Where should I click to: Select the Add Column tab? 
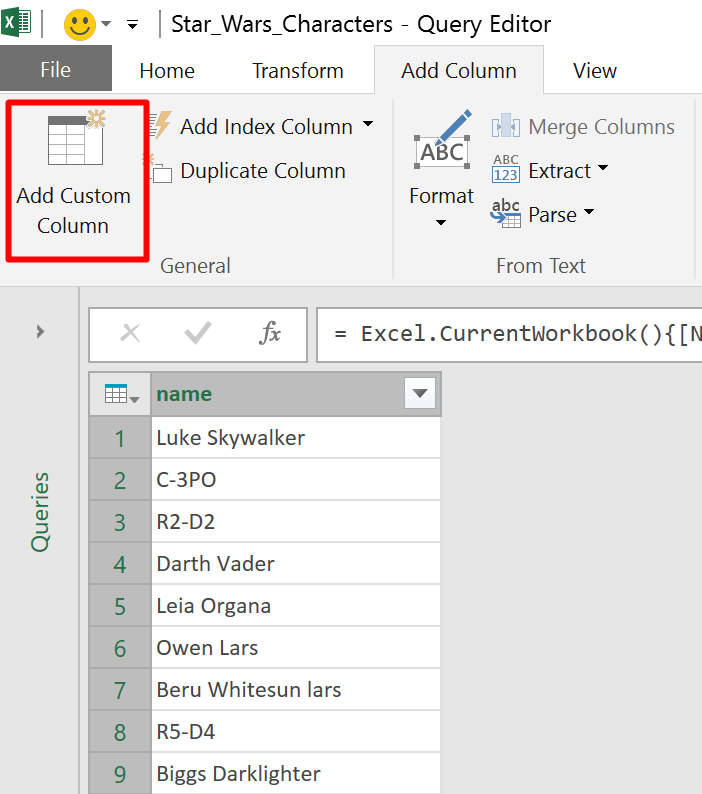pos(459,70)
